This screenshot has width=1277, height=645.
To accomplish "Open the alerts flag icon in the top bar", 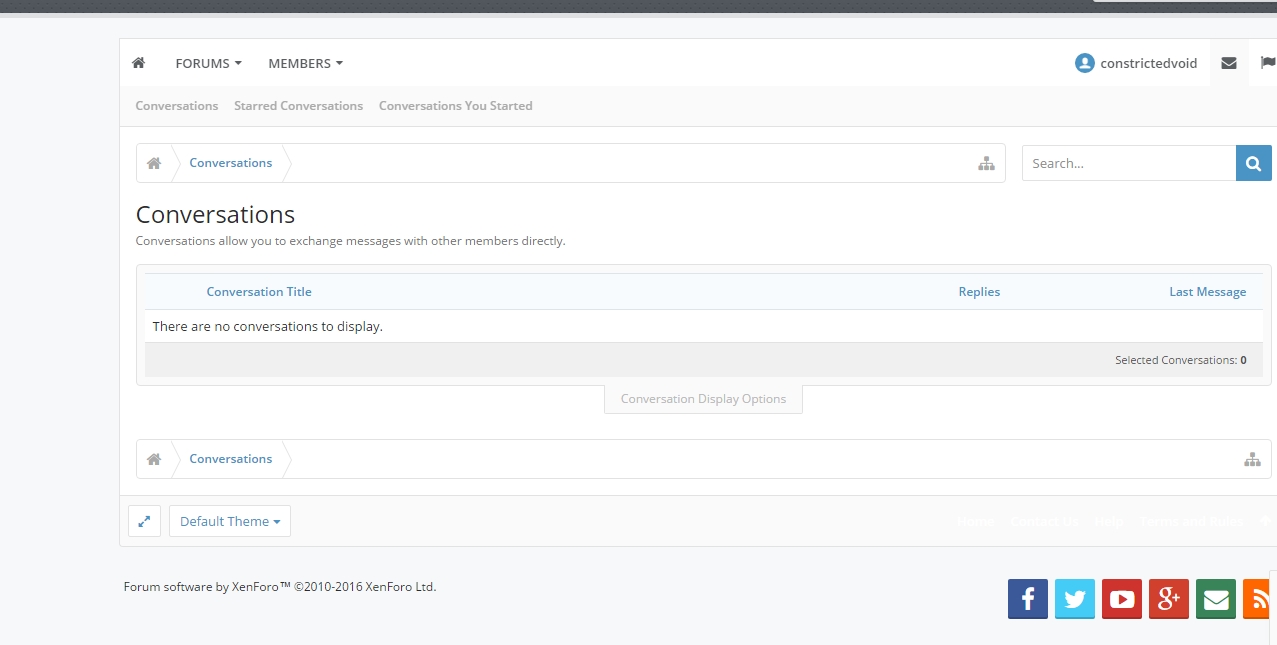I will coord(1267,63).
